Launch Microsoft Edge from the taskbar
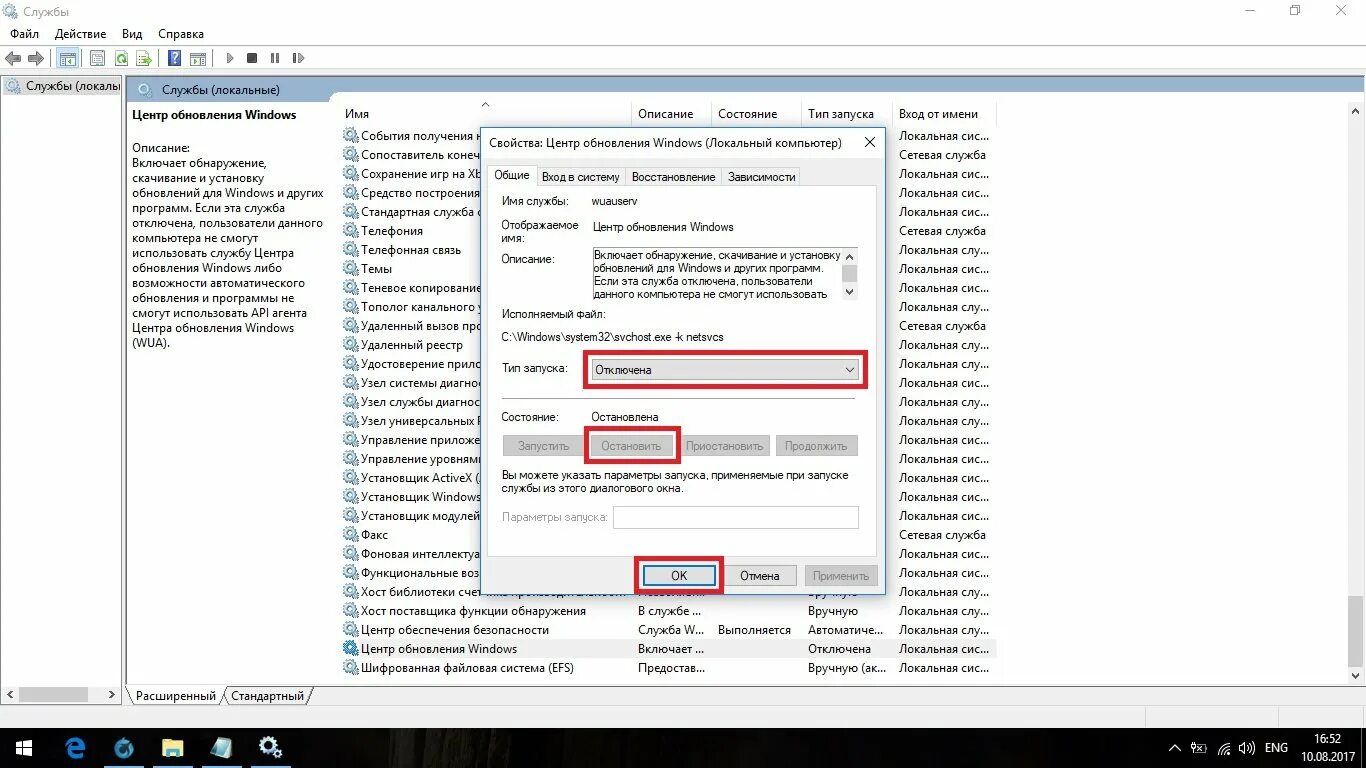The height and width of the screenshot is (768, 1366). (75, 748)
